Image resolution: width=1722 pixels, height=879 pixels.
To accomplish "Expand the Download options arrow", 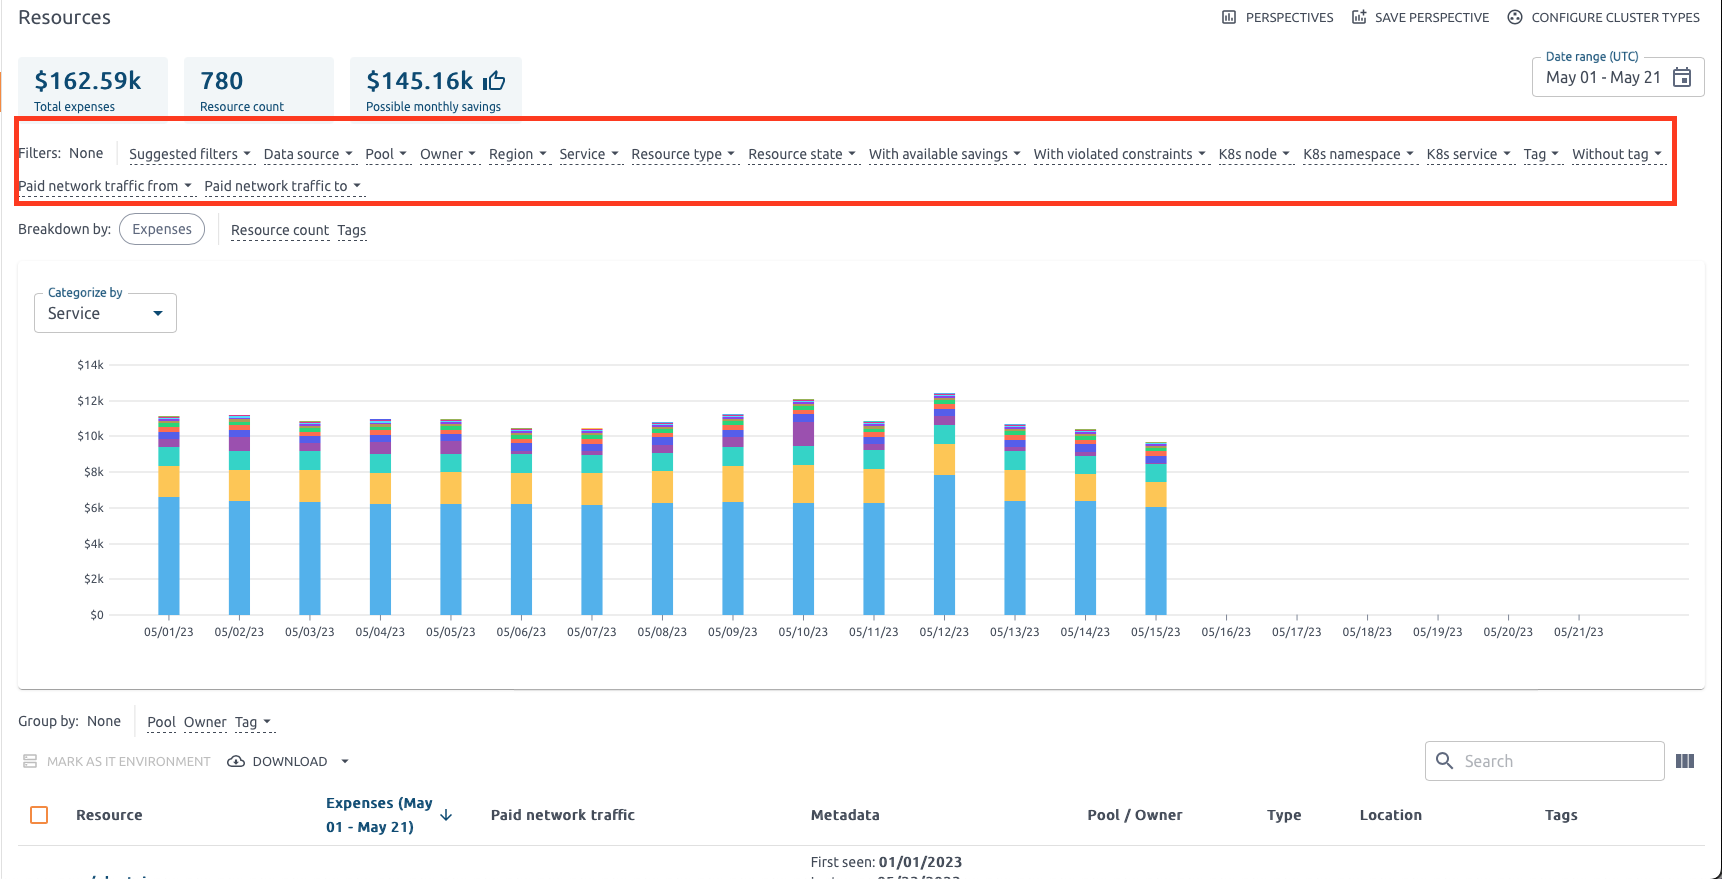I will [345, 761].
